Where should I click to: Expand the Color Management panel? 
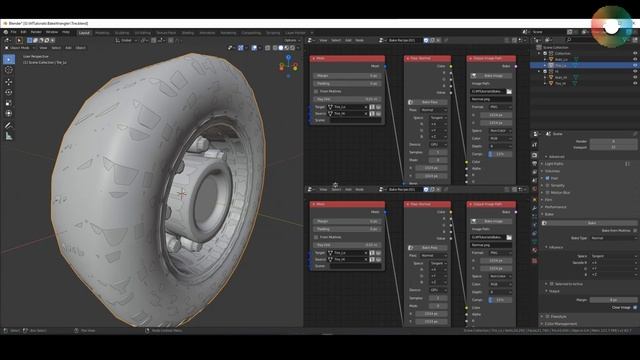point(562,324)
